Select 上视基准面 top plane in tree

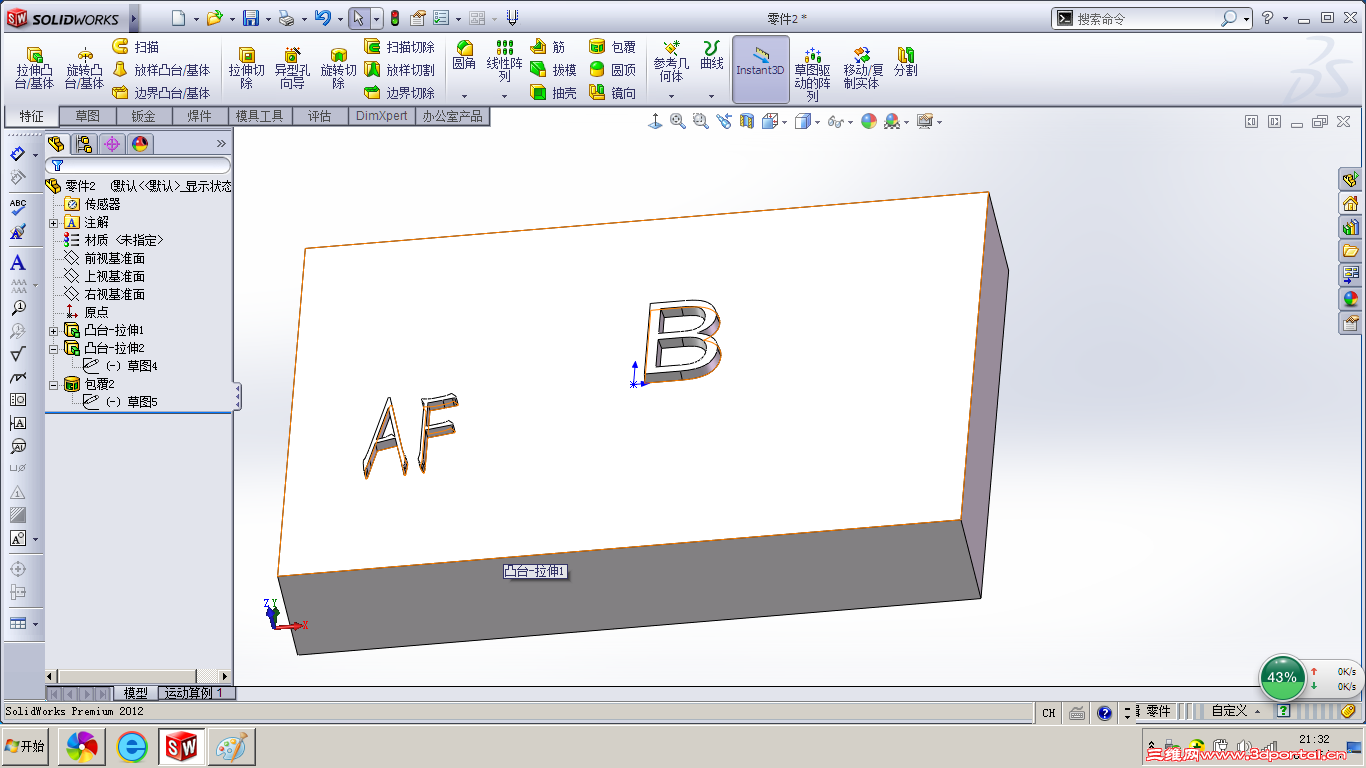[x=114, y=276]
